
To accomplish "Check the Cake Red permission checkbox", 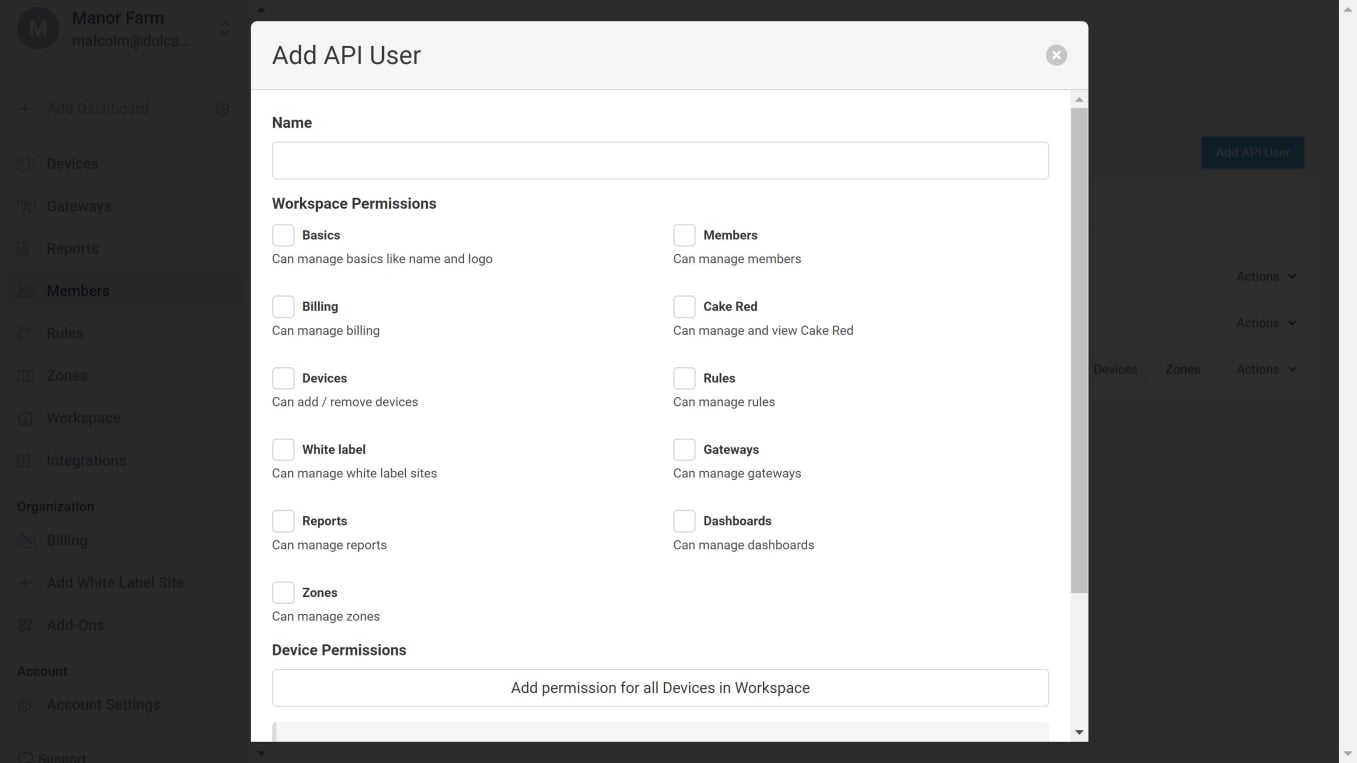I will [x=684, y=306].
